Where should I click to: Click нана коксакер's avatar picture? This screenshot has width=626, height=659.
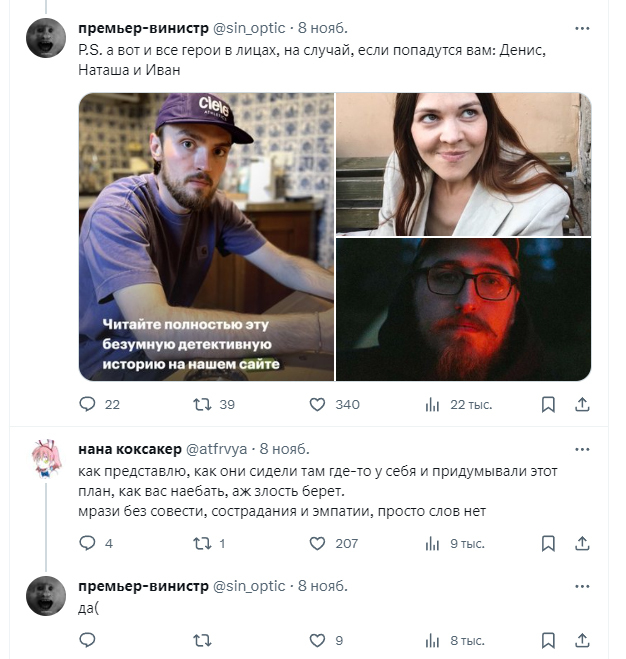46,458
